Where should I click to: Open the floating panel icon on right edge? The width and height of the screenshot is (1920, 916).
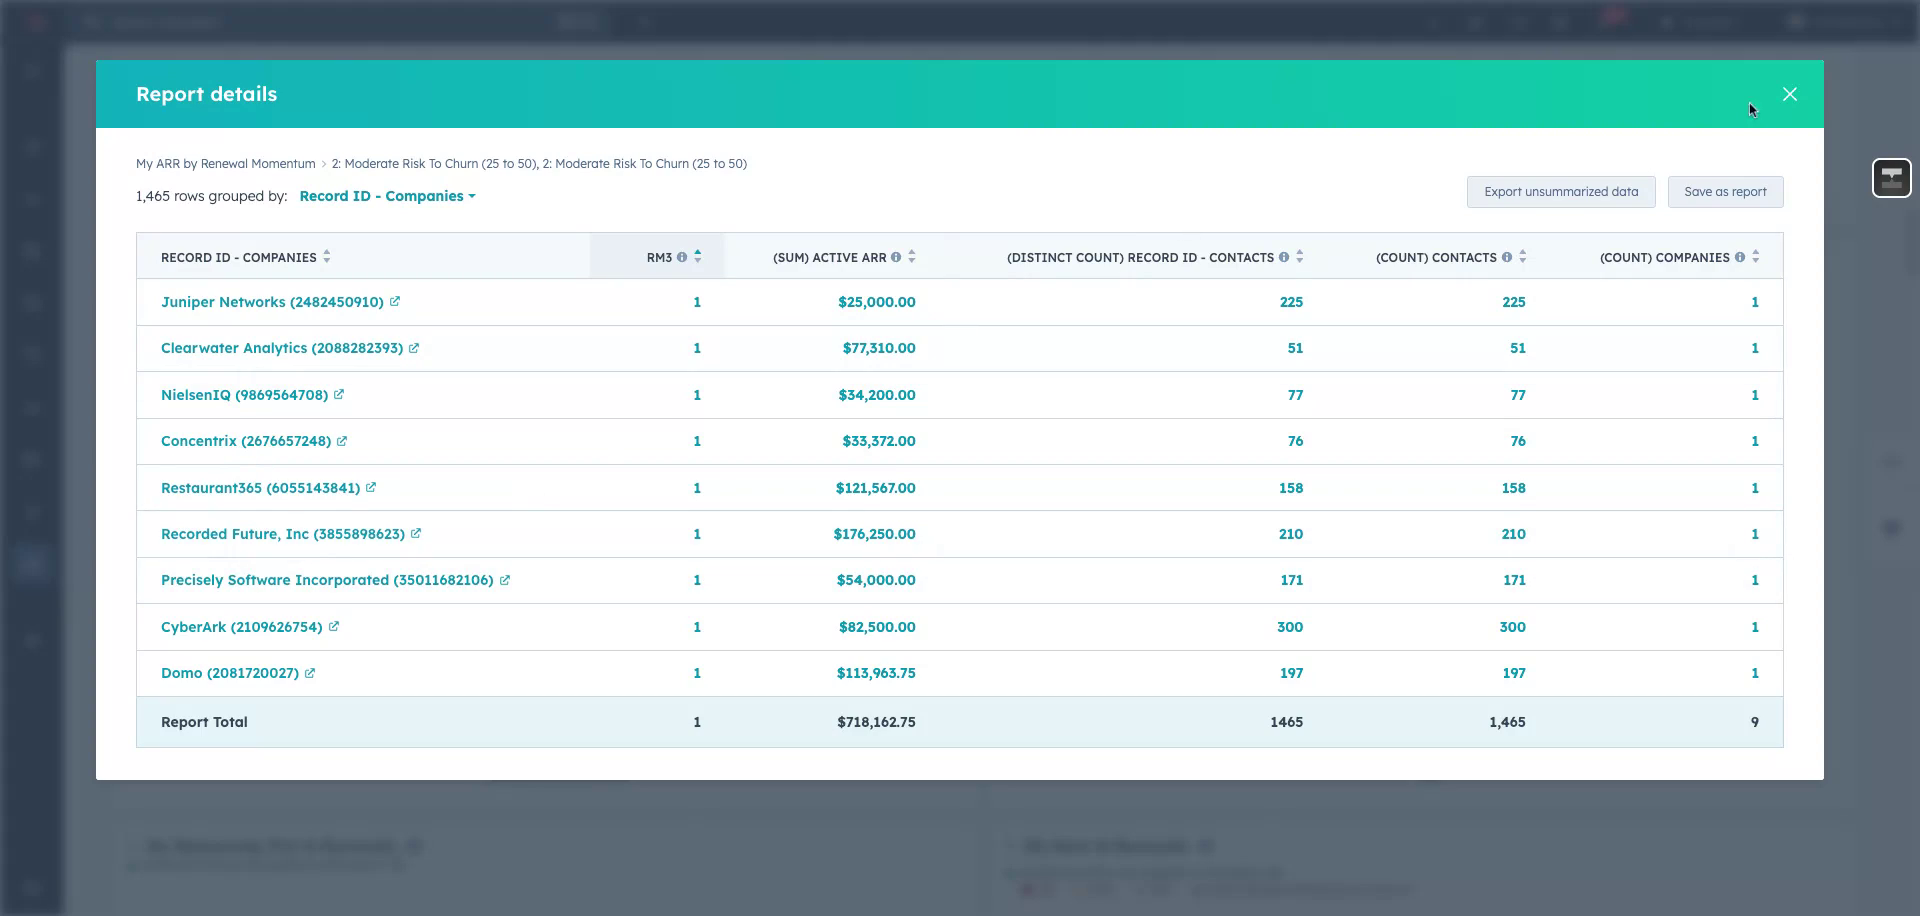coord(1891,177)
